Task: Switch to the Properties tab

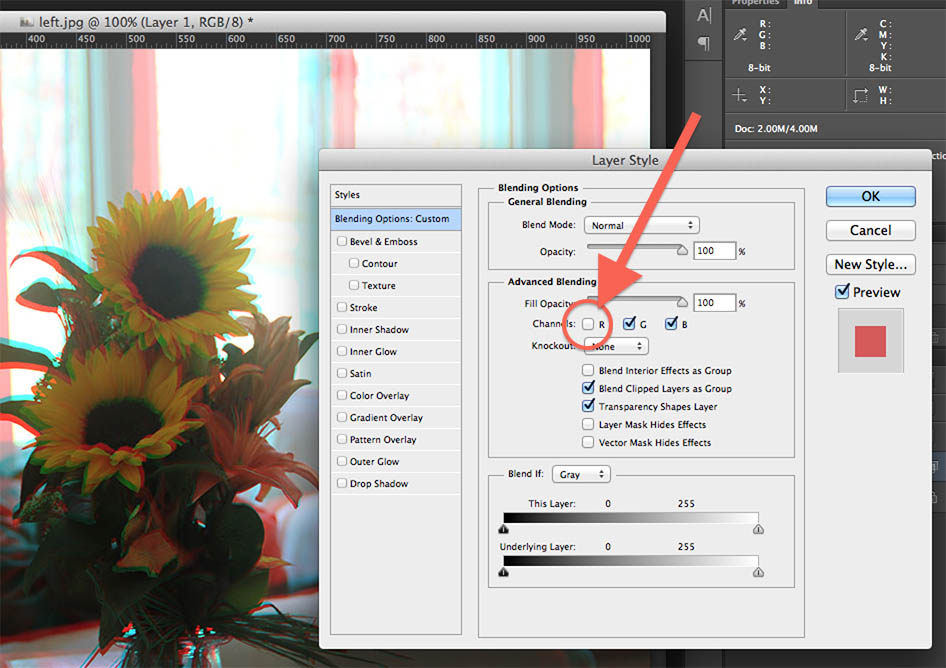Action: click(x=755, y=3)
